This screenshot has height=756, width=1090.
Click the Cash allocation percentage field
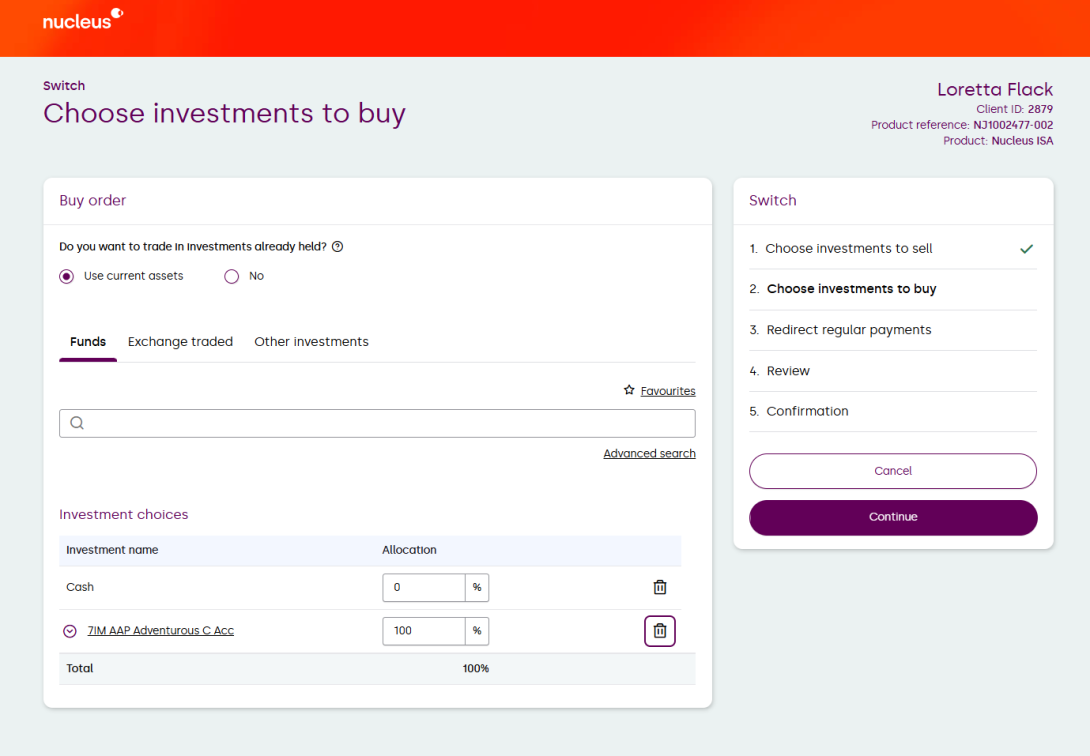423,588
